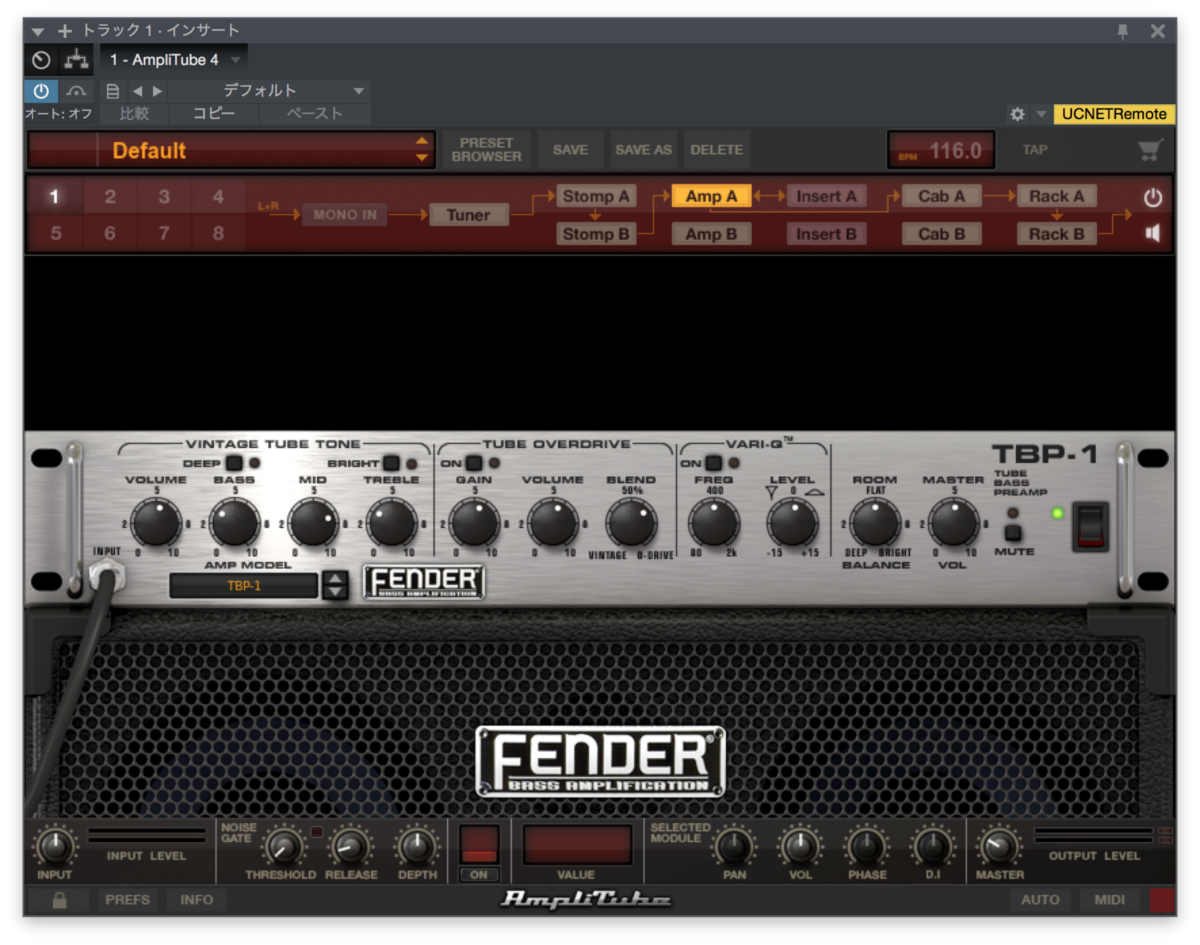Viewport: 1200px width, 945px height.
Task: Open the gear settings icon beside UCNETRemote
Action: pyautogui.click(x=1017, y=114)
